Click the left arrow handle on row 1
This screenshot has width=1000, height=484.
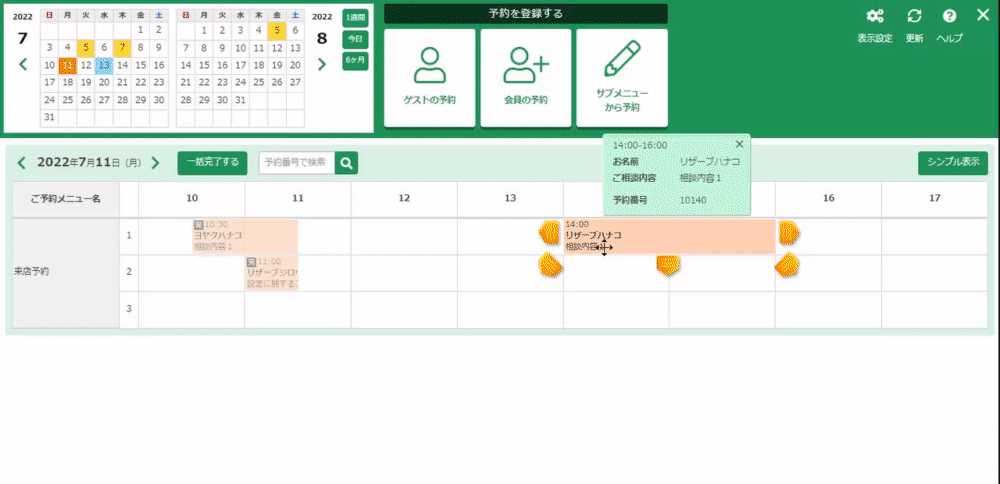[x=549, y=234]
